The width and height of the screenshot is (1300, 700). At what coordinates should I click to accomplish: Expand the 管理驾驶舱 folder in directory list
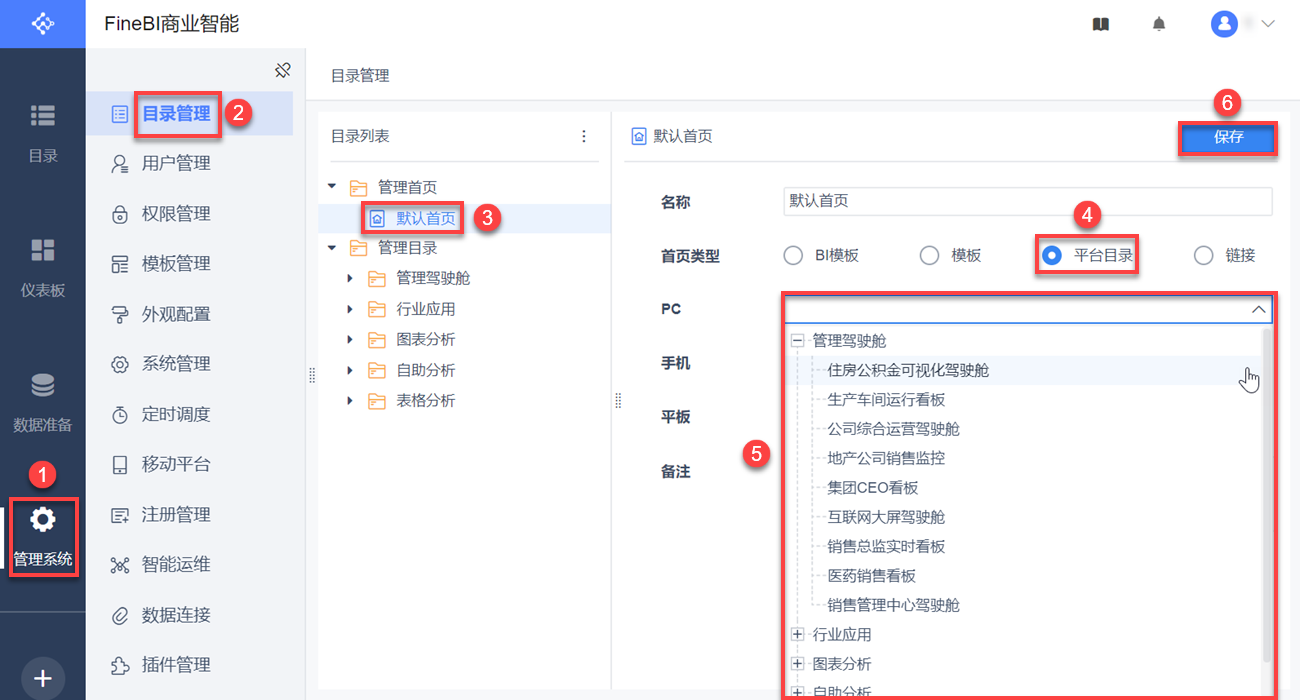coord(350,278)
